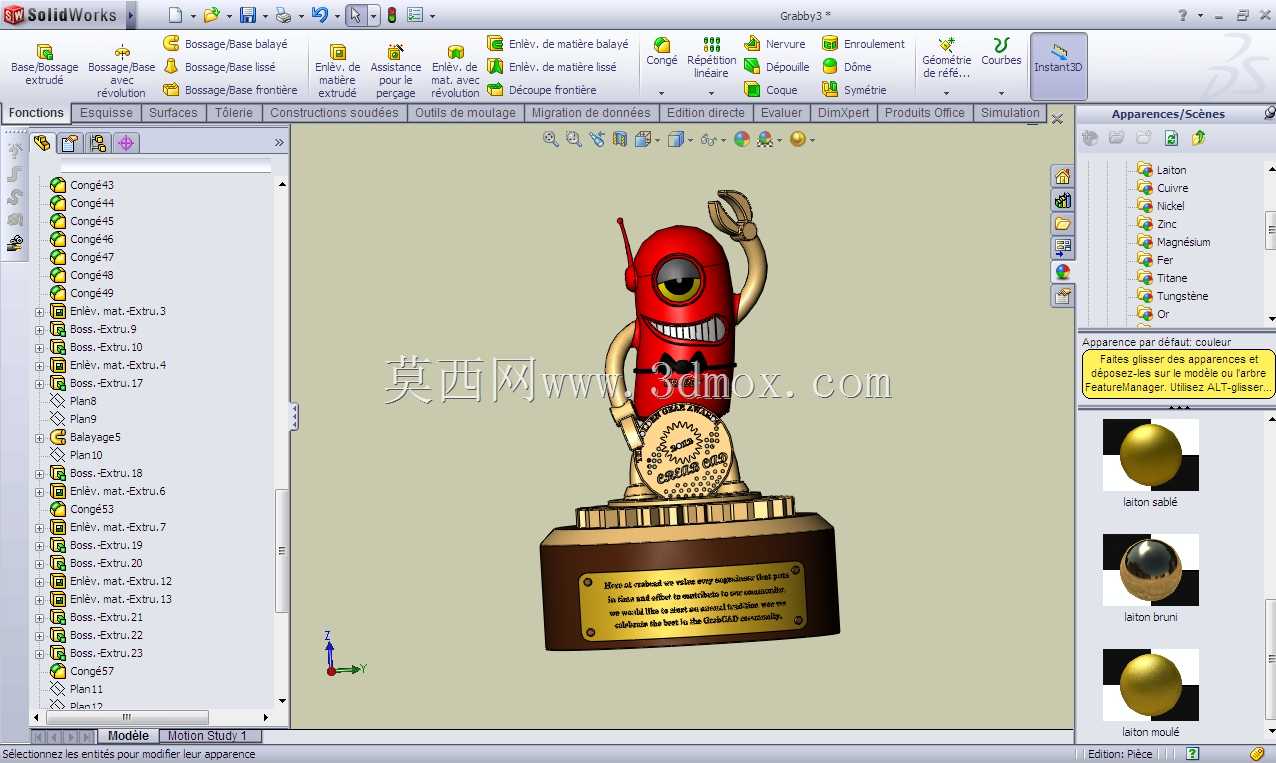Viewport: 1276px width, 763px height.
Task: Open Géométrie de référence tool
Action: (946, 58)
